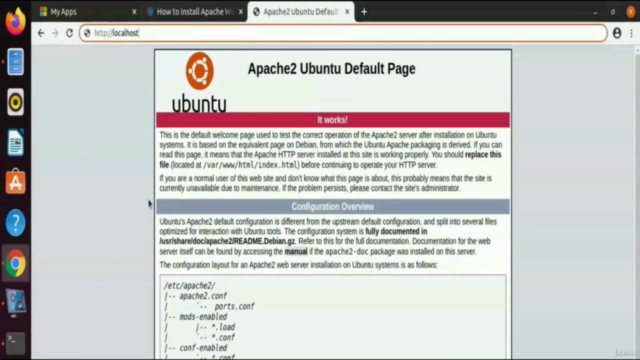Viewport: 640px width, 360px height.
Task: Click the http://localhost address bar
Action: pos(343,33)
